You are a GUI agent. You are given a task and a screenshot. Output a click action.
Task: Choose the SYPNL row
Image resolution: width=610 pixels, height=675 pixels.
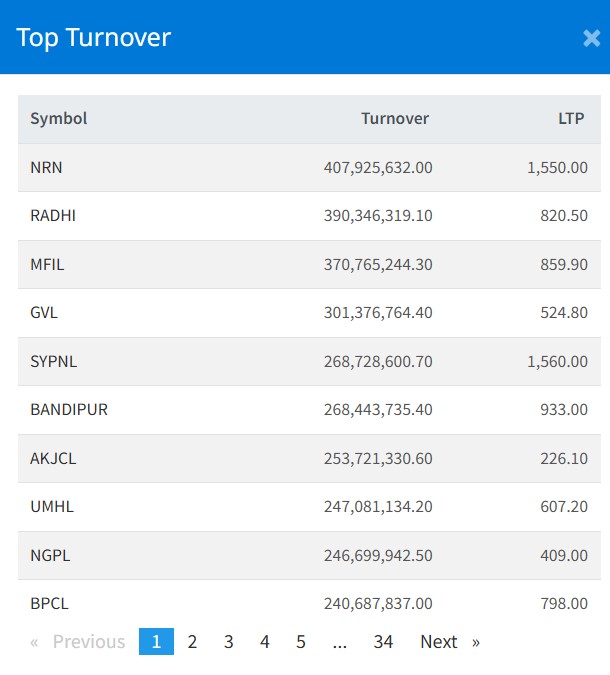pyautogui.click(x=52, y=361)
